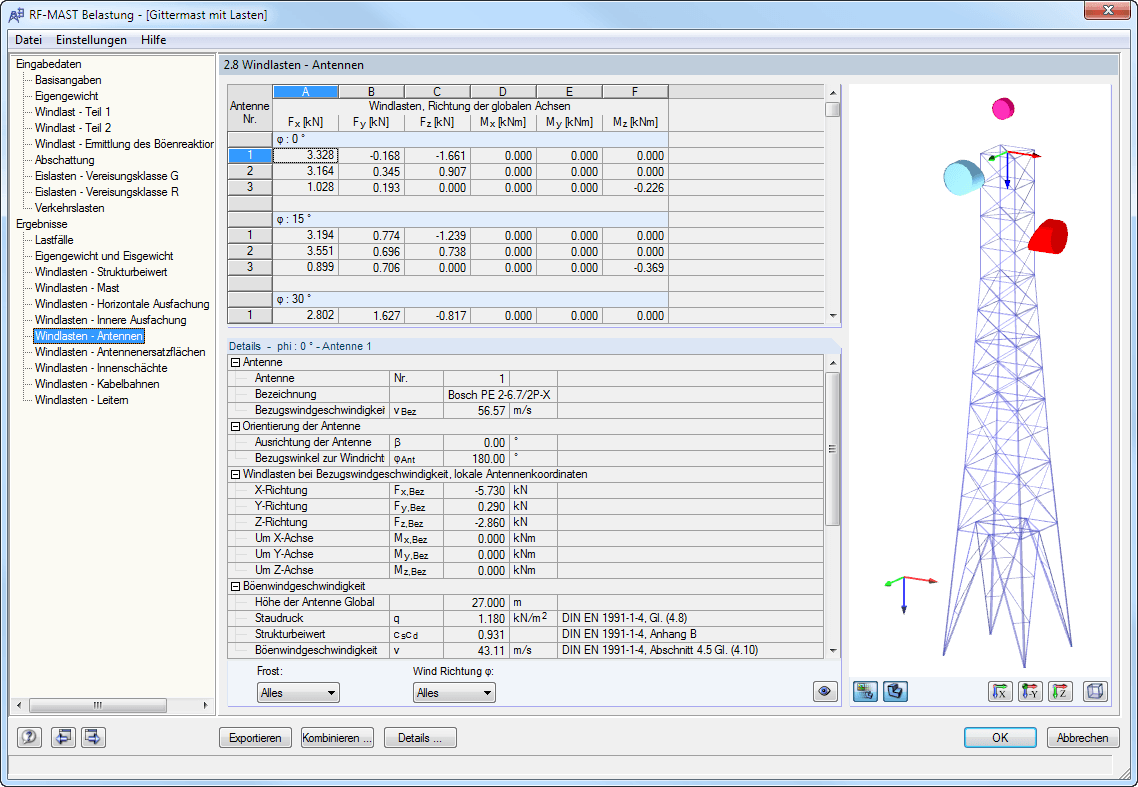Open Windlast - Teil 2
Image resolution: width=1138 pixels, height=787 pixels.
tap(73, 128)
